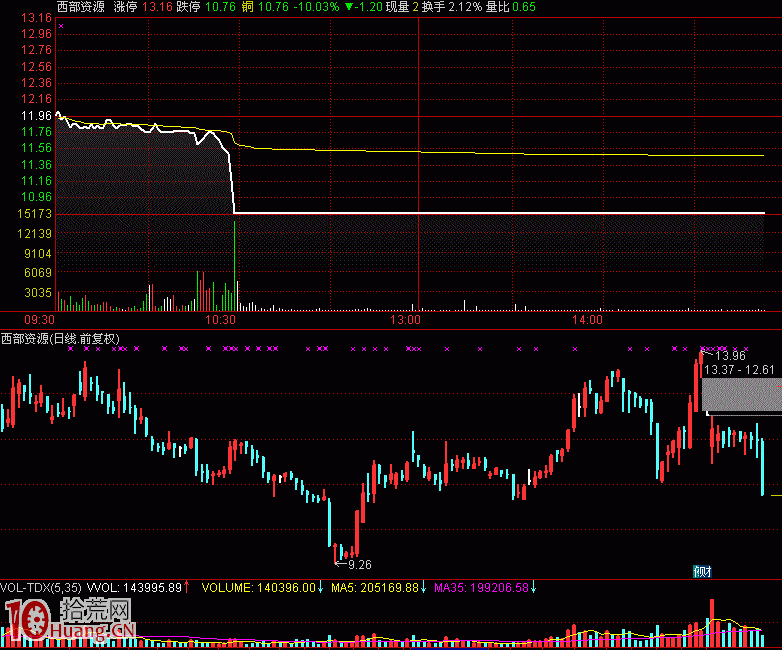Click the 15173 volume axis label

point(34,214)
